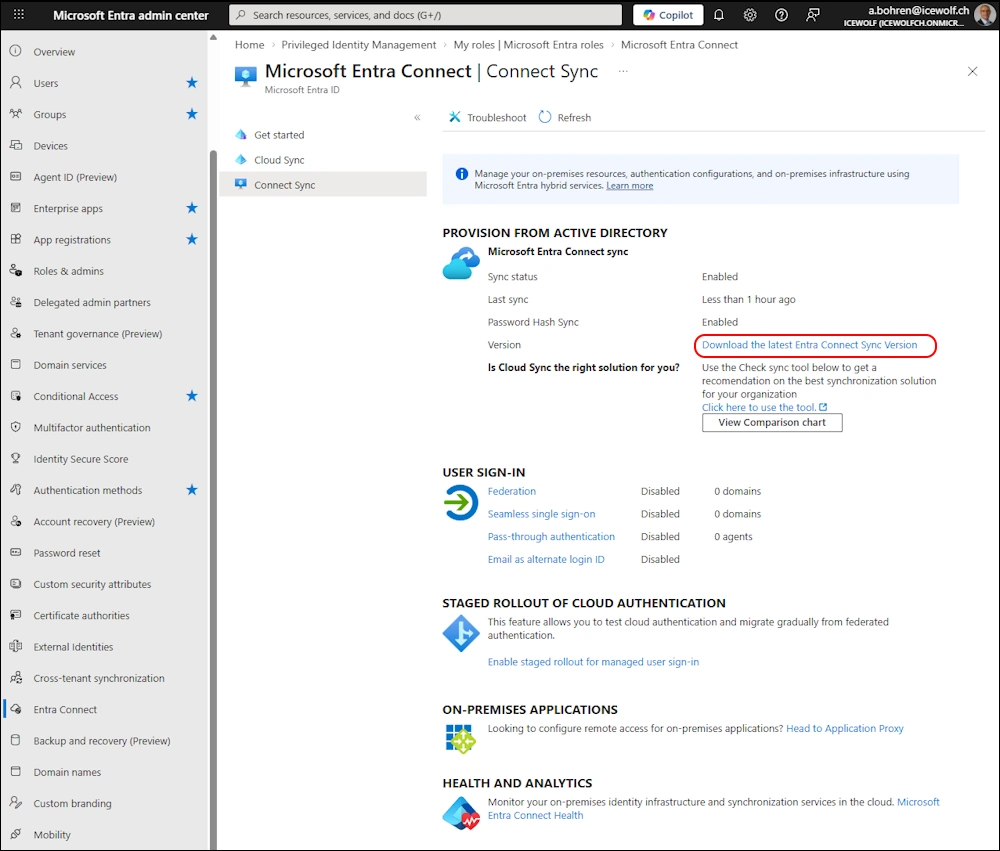Launch Copilot from the top bar
This screenshot has width=1000, height=851.
tap(668, 15)
